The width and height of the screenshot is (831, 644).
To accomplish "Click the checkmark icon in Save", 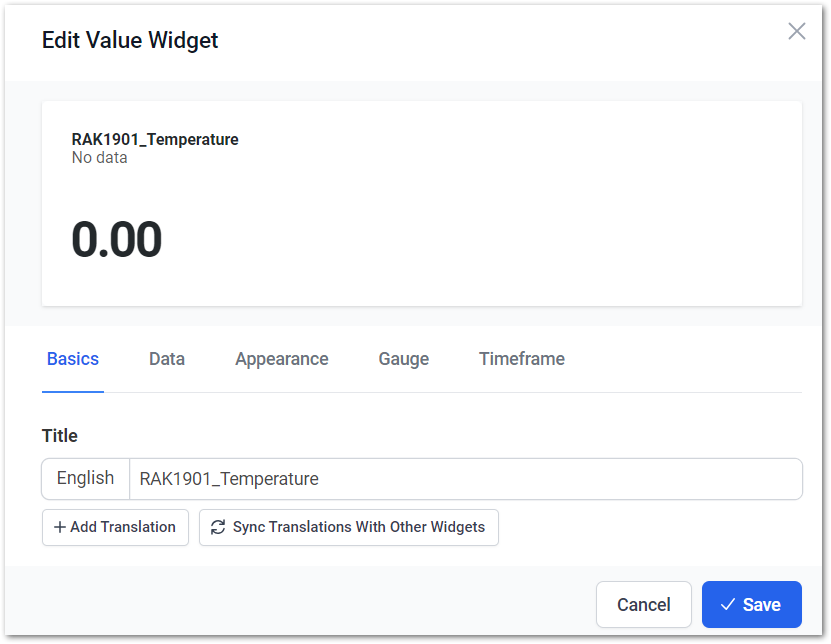I will [728, 604].
